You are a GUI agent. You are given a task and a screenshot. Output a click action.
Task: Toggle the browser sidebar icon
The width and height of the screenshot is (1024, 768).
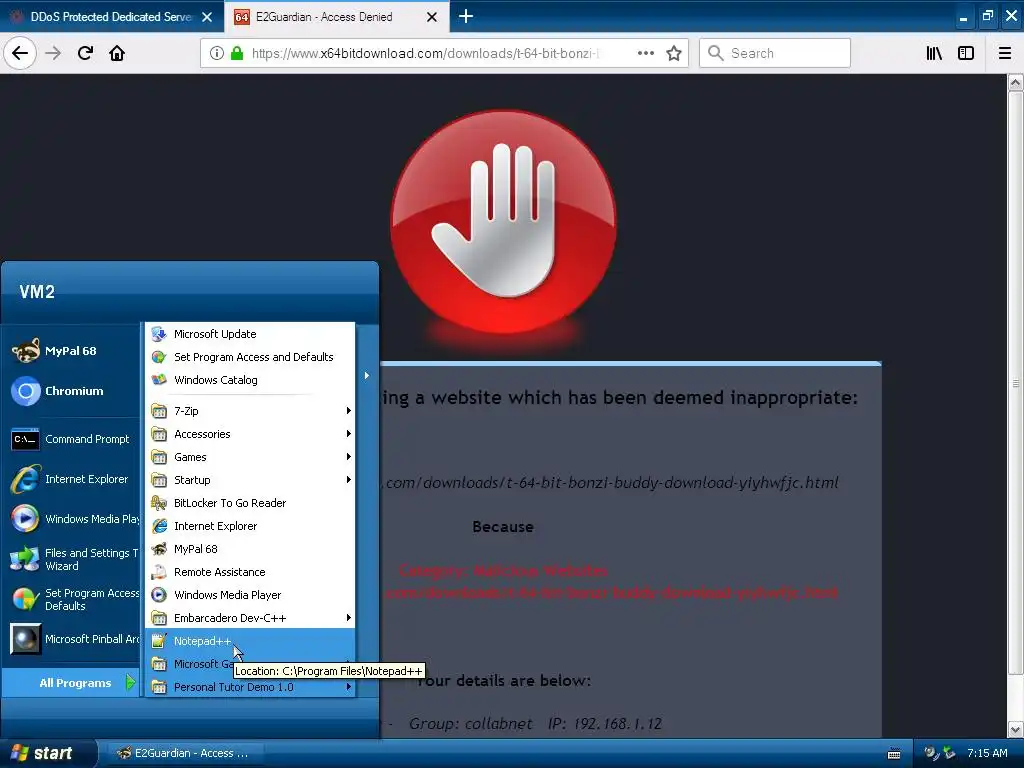click(966, 54)
